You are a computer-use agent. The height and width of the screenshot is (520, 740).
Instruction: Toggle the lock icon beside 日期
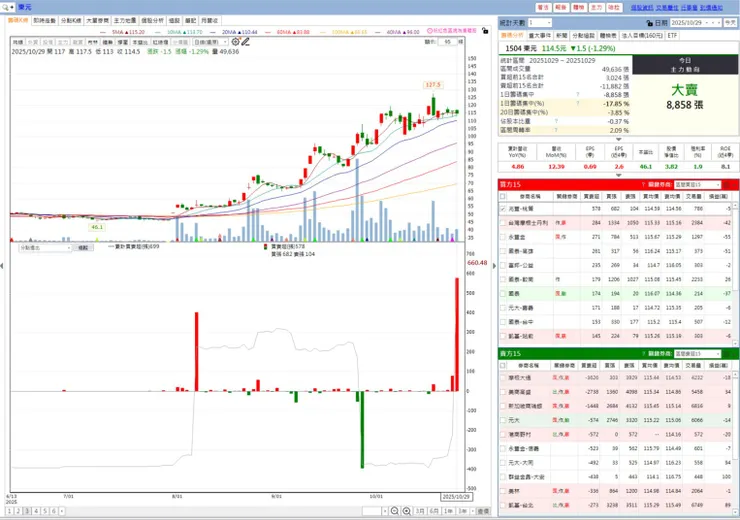pyautogui.click(x=649, y=23)
